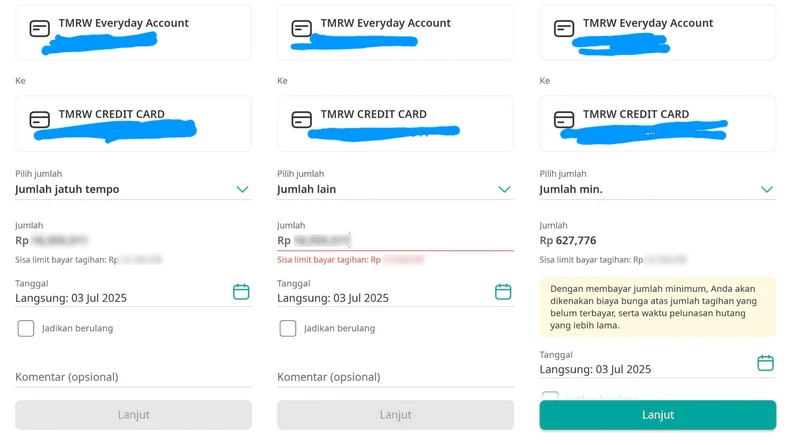Image resolution: width=791 pixels, height=445 pixels.
Task: Select TMRW Everyday Account card in middle panel
Action: [x=395, y=32]
